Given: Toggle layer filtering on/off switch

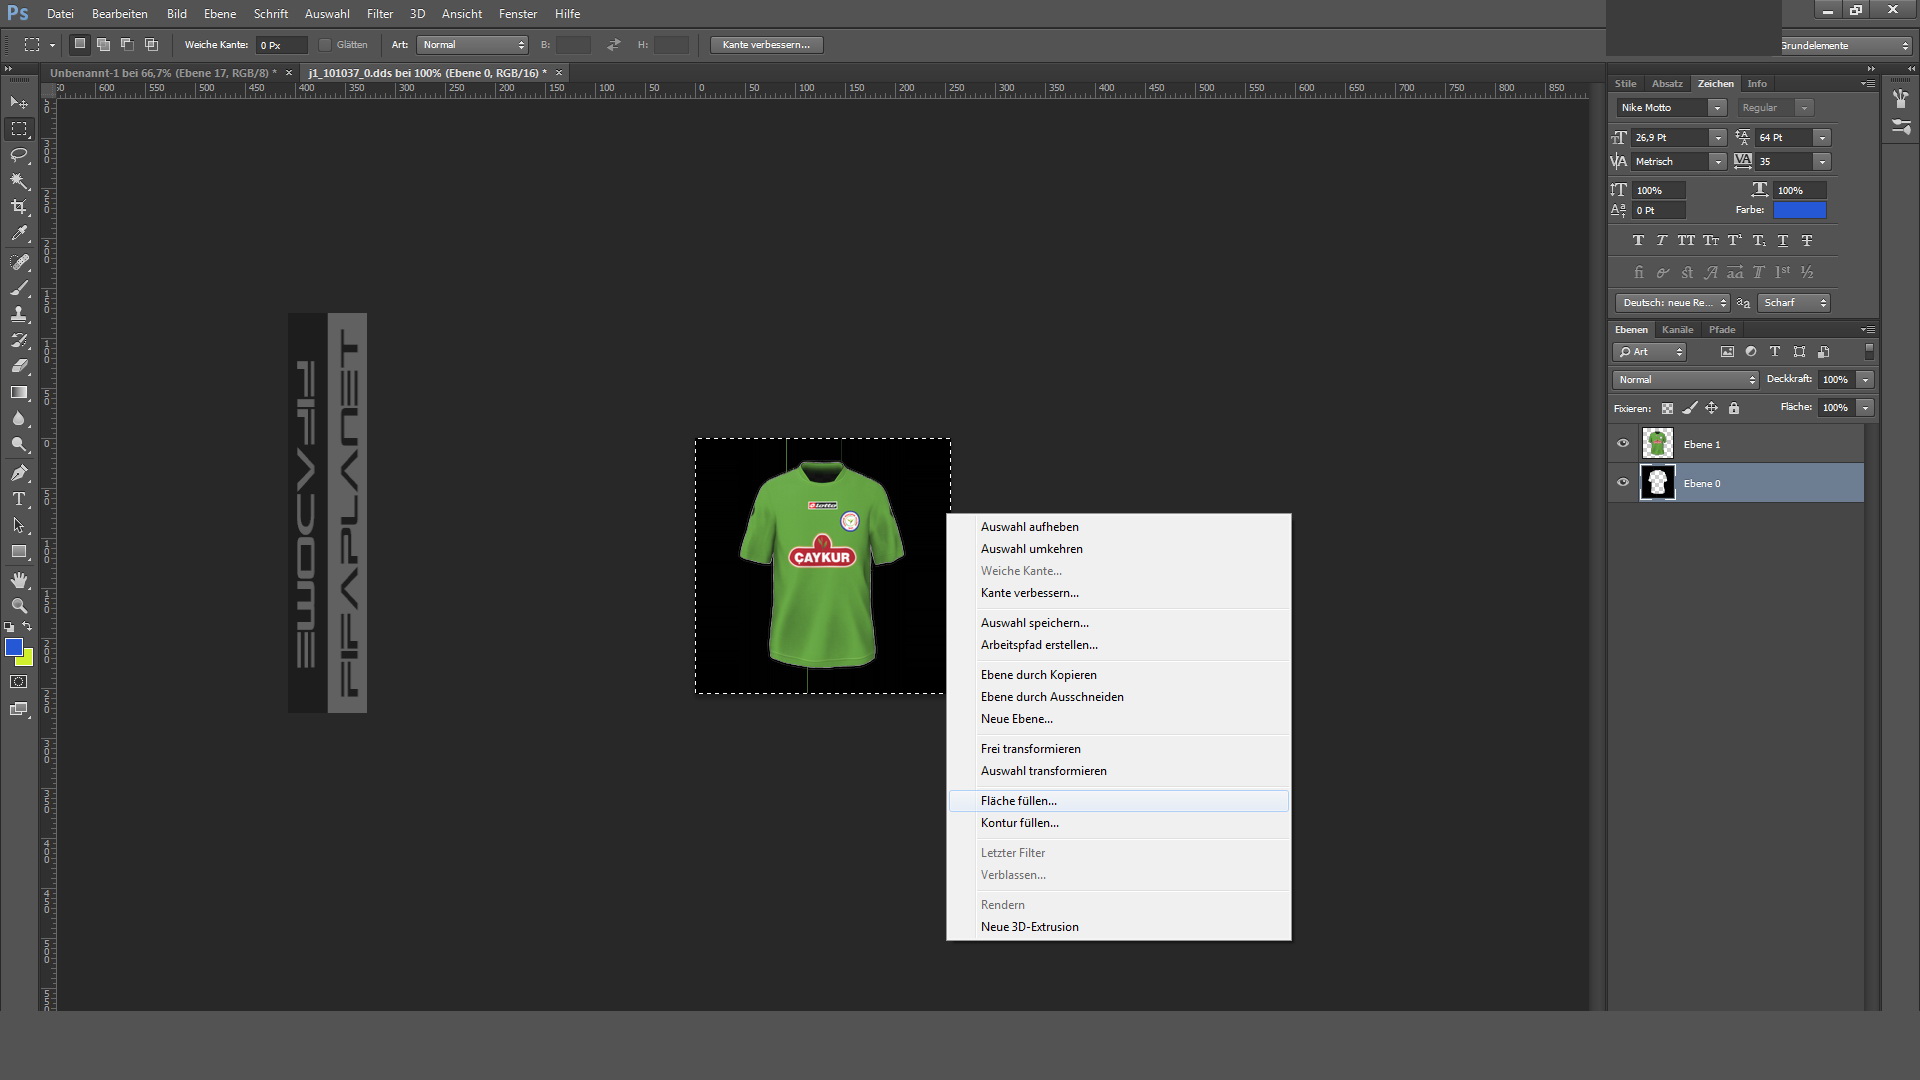Looking at the screenshot, I should pyautogui.click(x=1869, y=352).
